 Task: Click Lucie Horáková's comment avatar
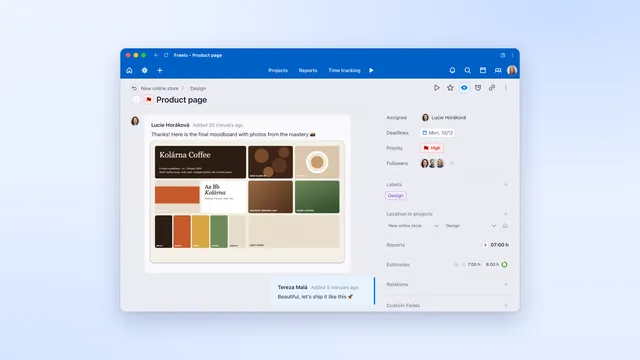pyautogui.click(x=135, y=121)
